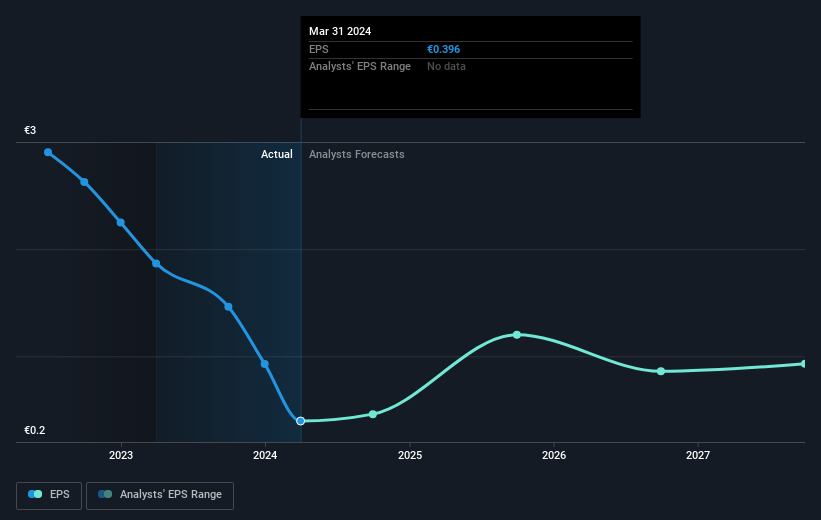Viewport: 821px width, 520px height.
Task: Toggle the Analysts' EPS Range legend
Action: pos(160,495)
